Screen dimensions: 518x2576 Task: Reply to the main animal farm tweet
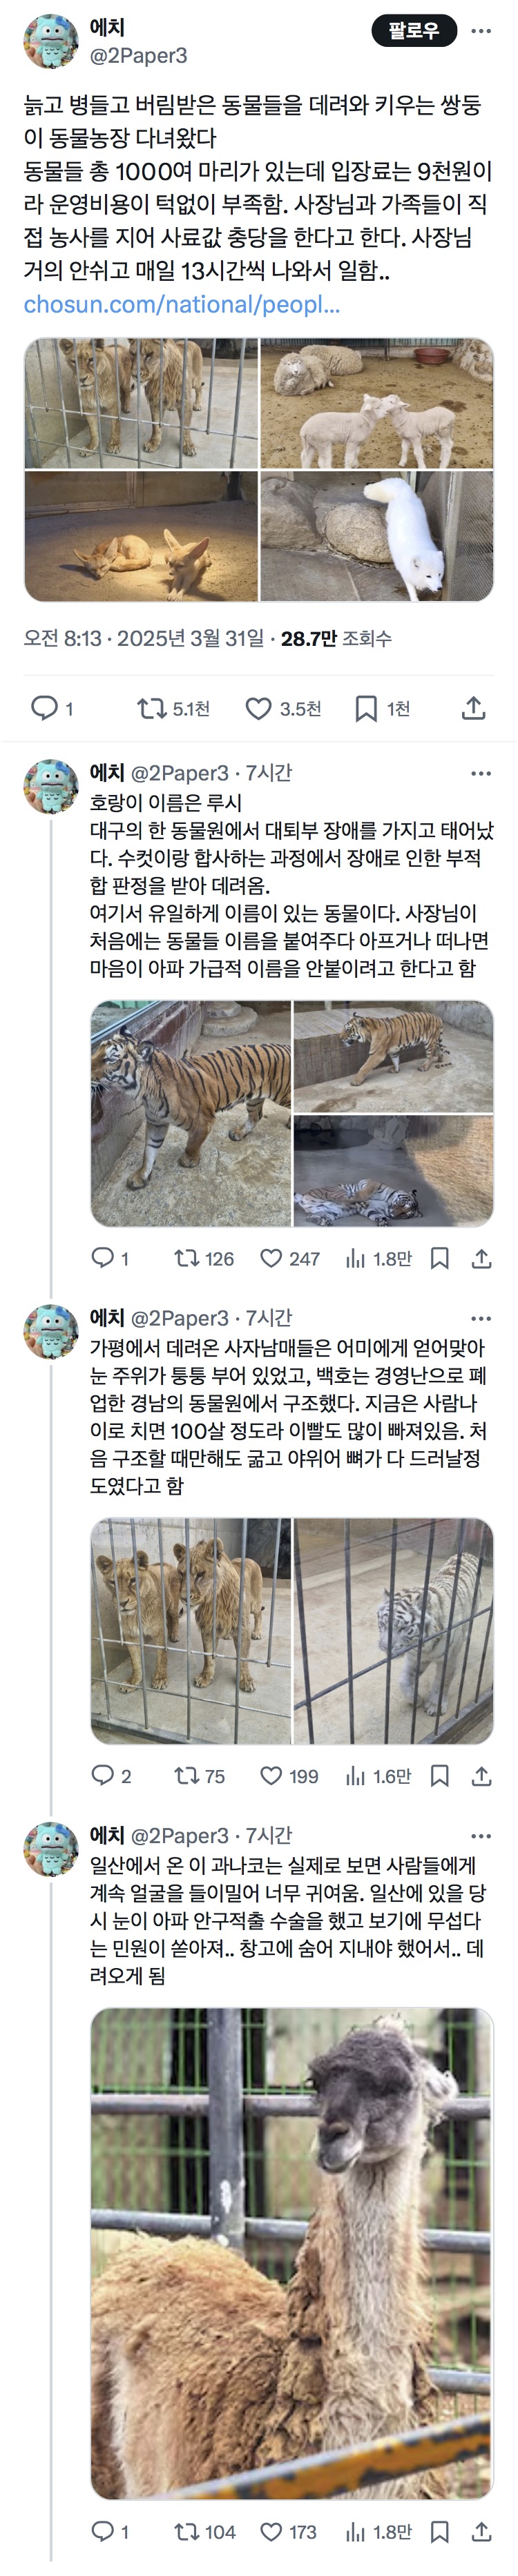(x=44, y=708)
